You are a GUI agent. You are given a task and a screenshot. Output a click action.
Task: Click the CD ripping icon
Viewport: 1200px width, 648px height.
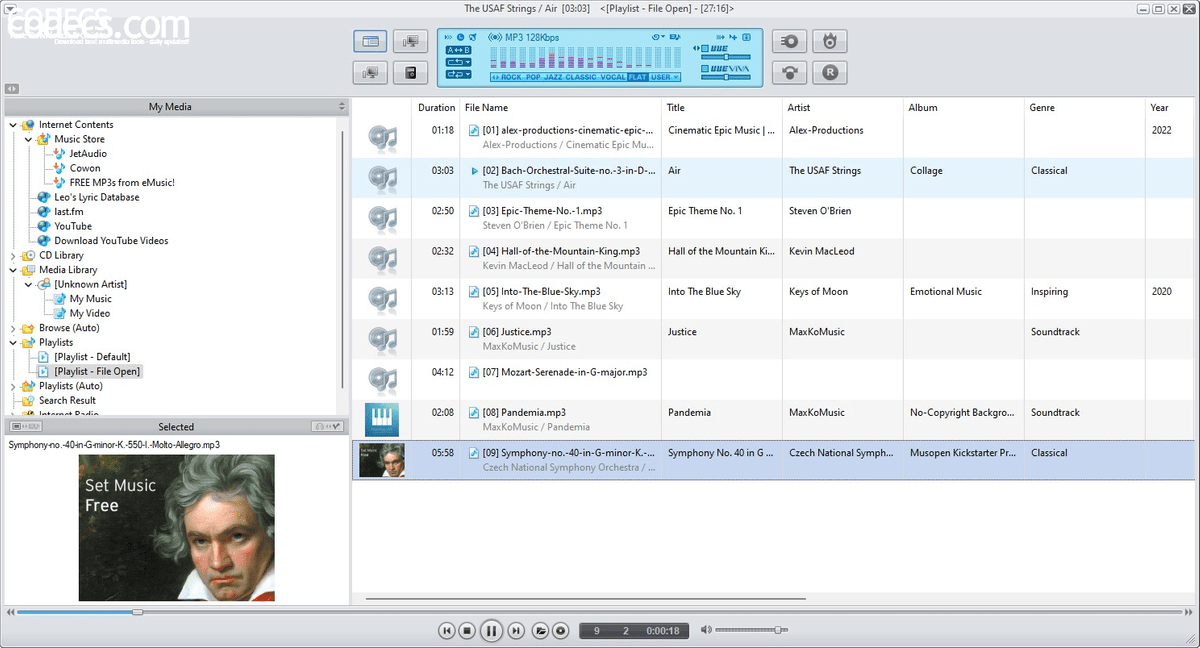tap(789, 41)
